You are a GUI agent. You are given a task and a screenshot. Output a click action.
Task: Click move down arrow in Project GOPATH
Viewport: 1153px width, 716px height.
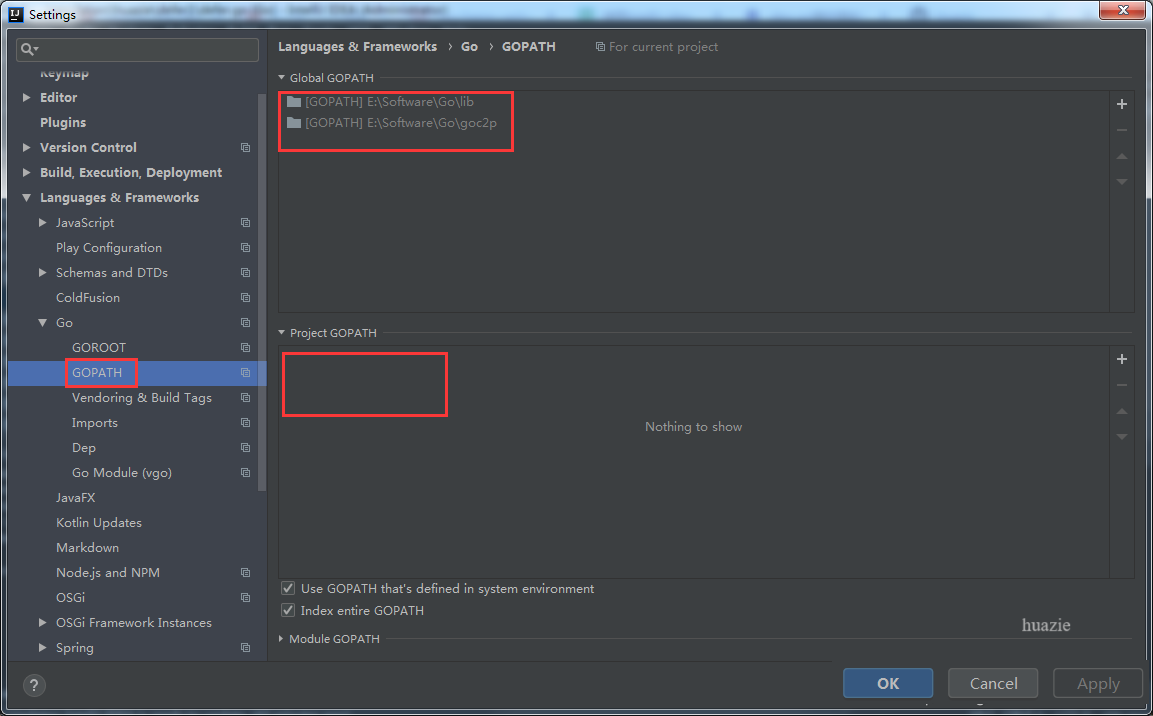tap(1121, 437)
